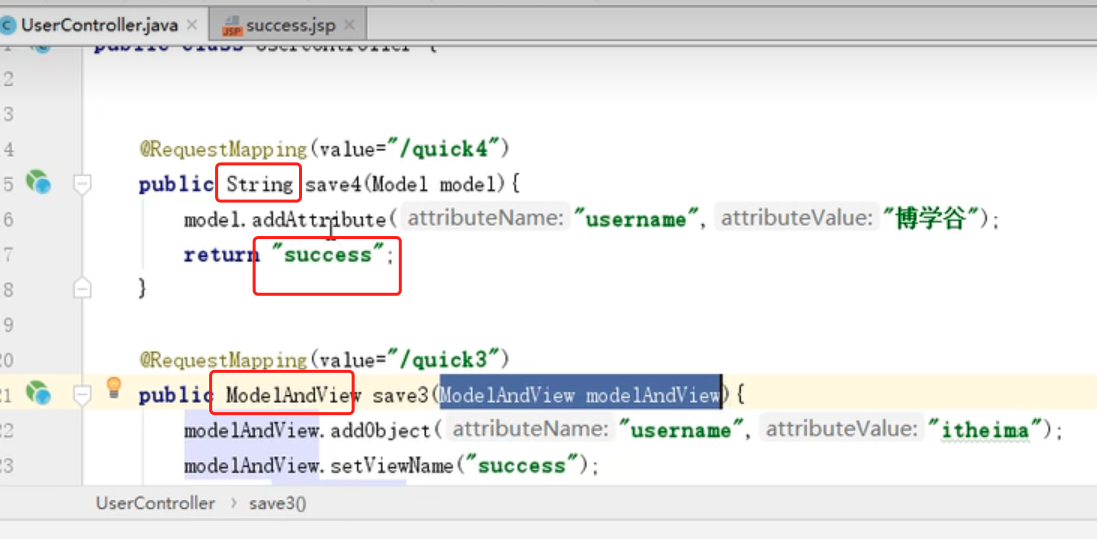
Task: Click the String return type of save4
Action: (x=260, y=185)
